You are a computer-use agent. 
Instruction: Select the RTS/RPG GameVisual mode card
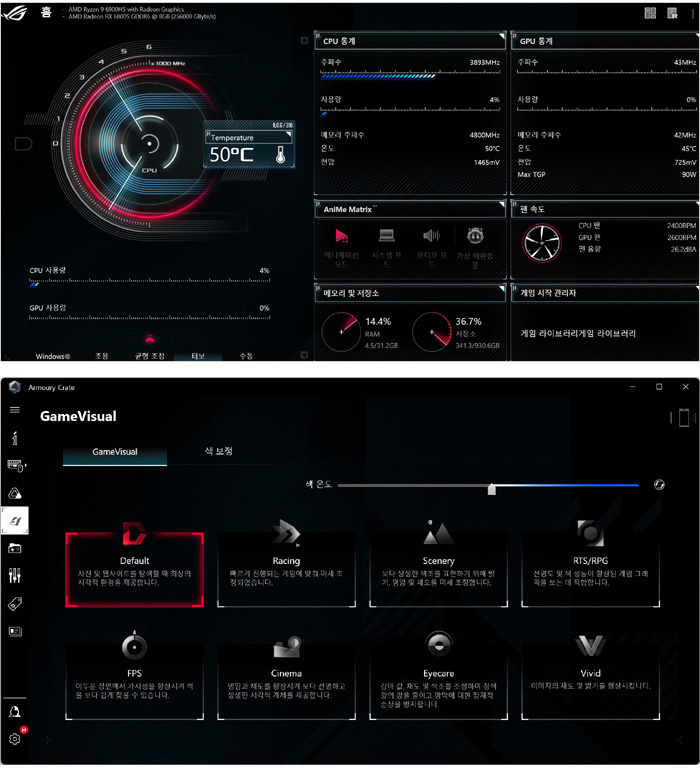(590, 570)
